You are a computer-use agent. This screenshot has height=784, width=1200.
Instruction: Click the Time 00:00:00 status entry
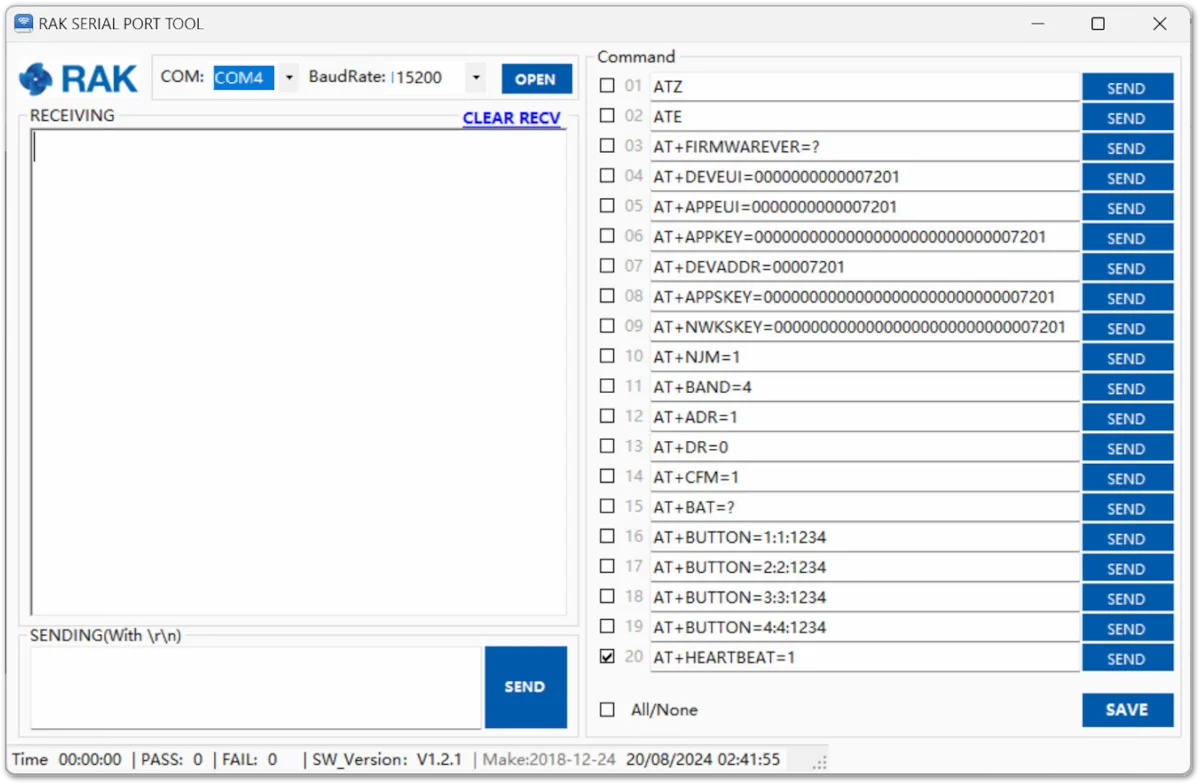pos(67,760)
